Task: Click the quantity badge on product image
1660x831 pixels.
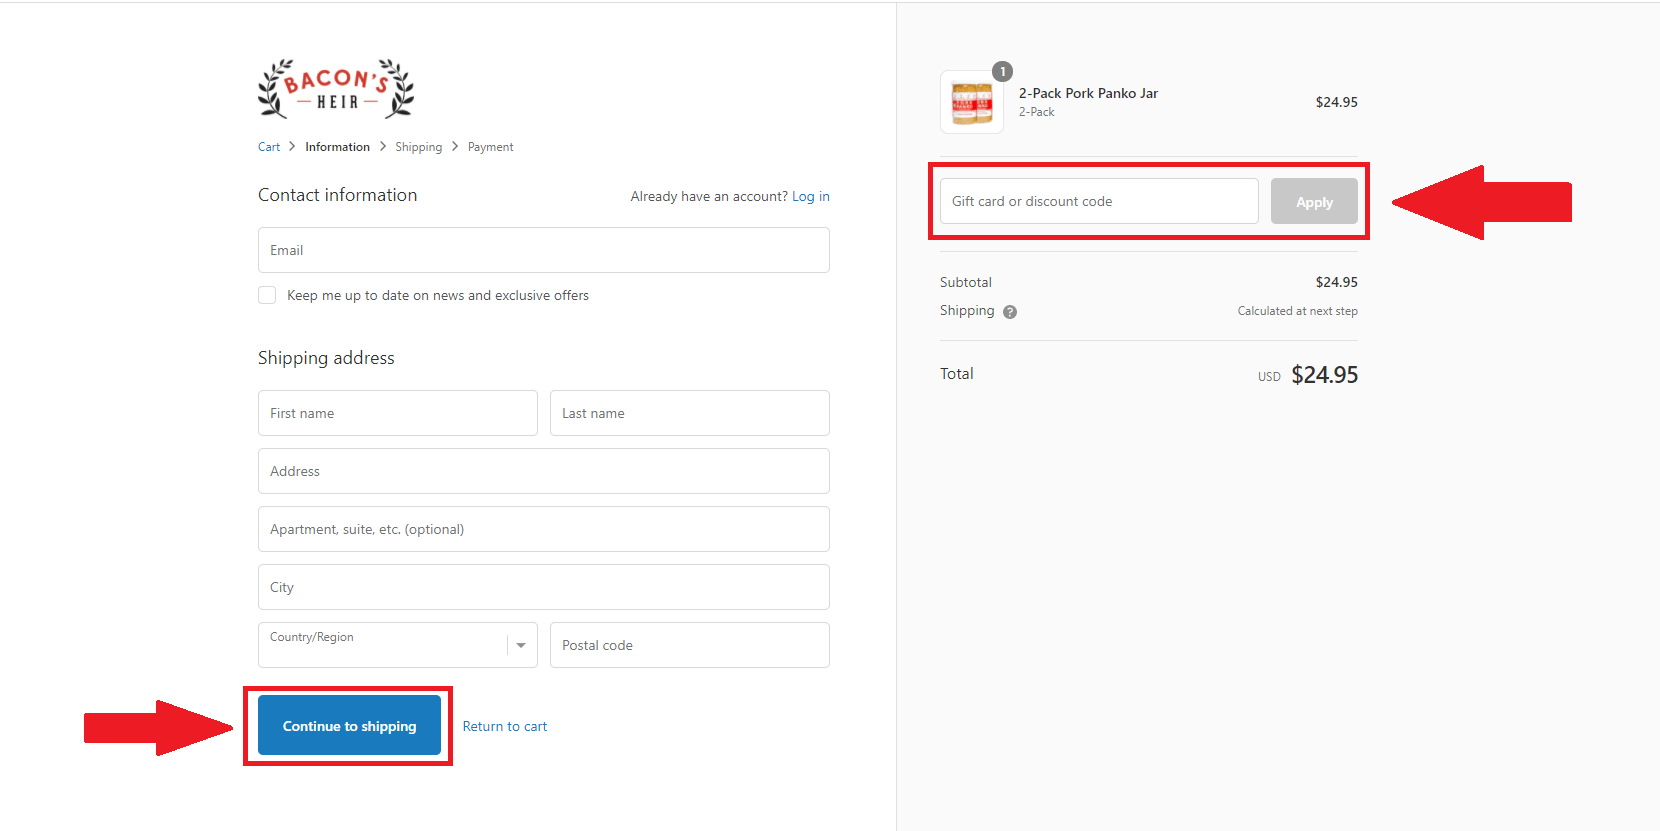Action: [x=1002, y=72]
